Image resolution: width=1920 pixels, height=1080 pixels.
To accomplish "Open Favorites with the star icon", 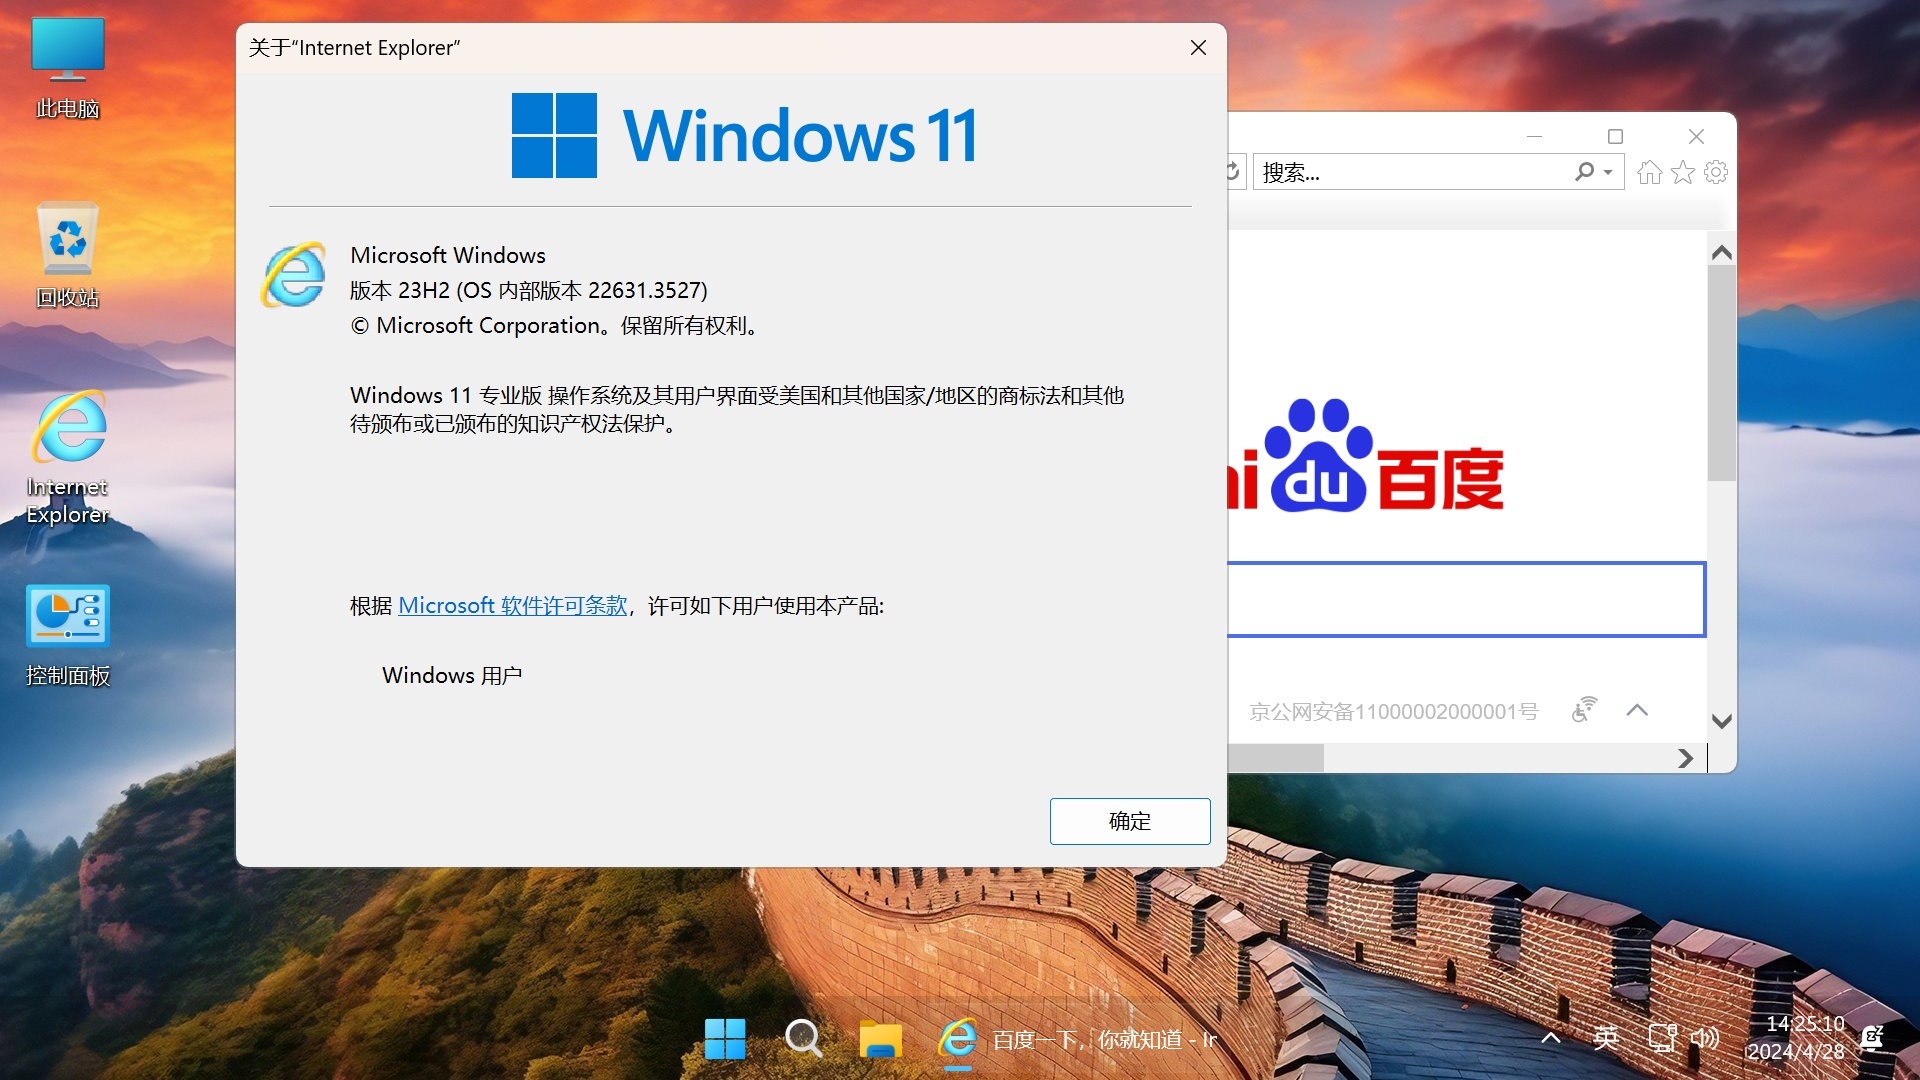I will click(1683, 172).
